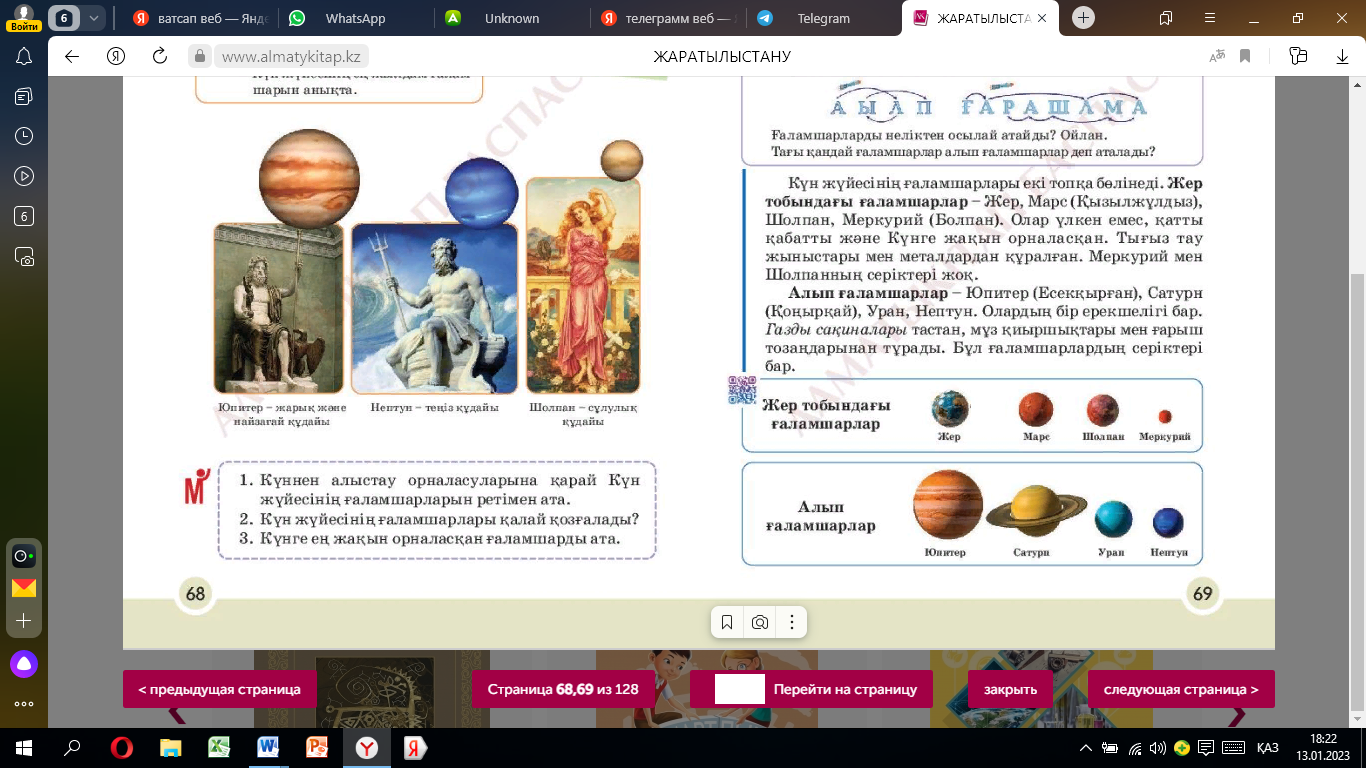Go to следующая страница
Image resolution: width=1366 pixels, height=768 pixels.
1181,689
